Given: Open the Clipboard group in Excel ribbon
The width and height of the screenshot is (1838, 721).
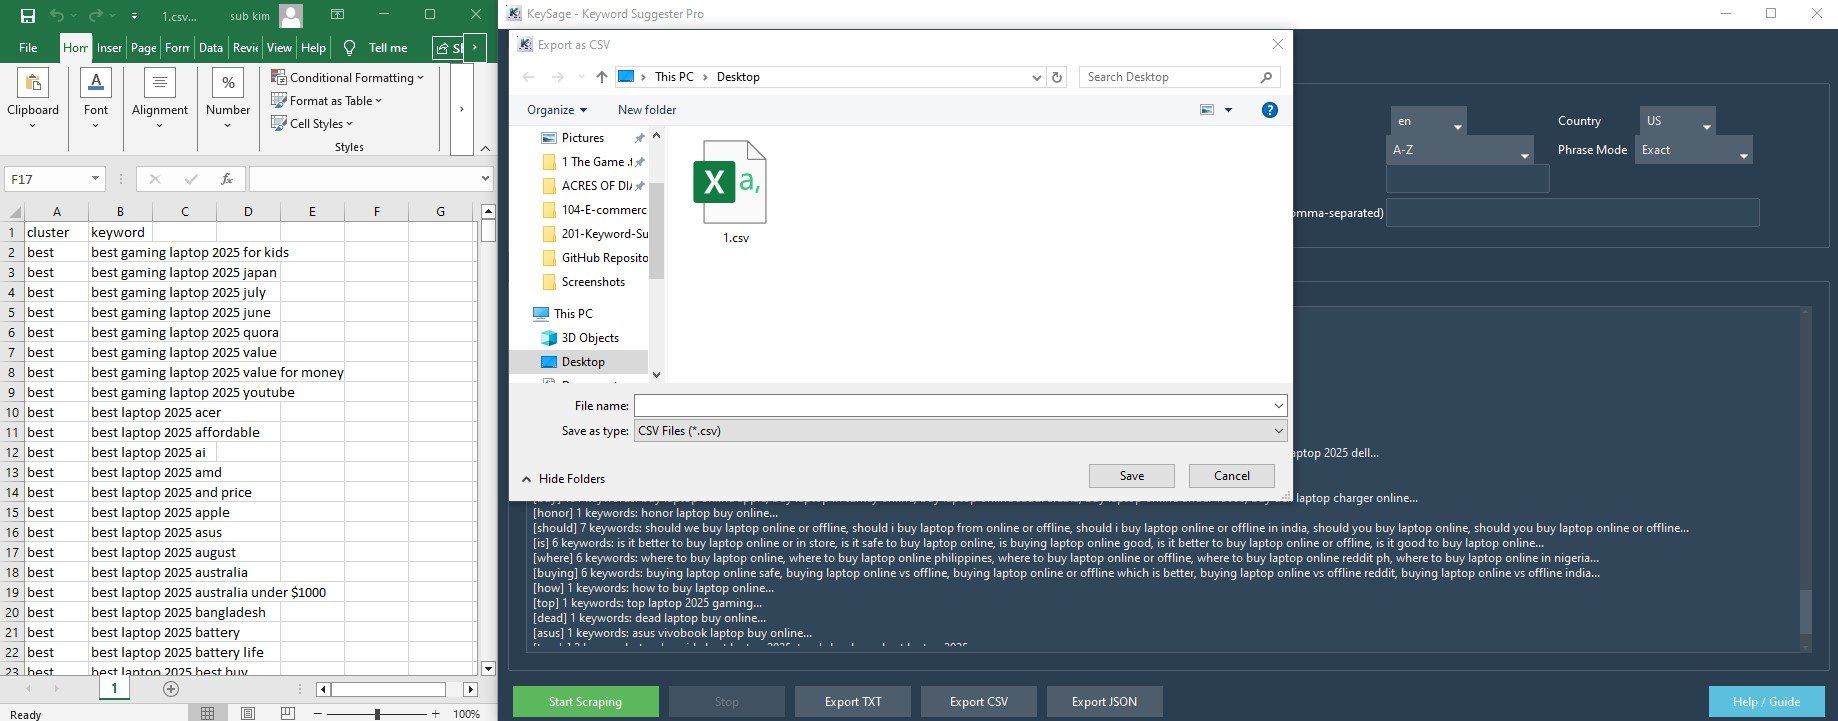Looking at the screenshot, I should pyautogui.click(x=33, y=100).
